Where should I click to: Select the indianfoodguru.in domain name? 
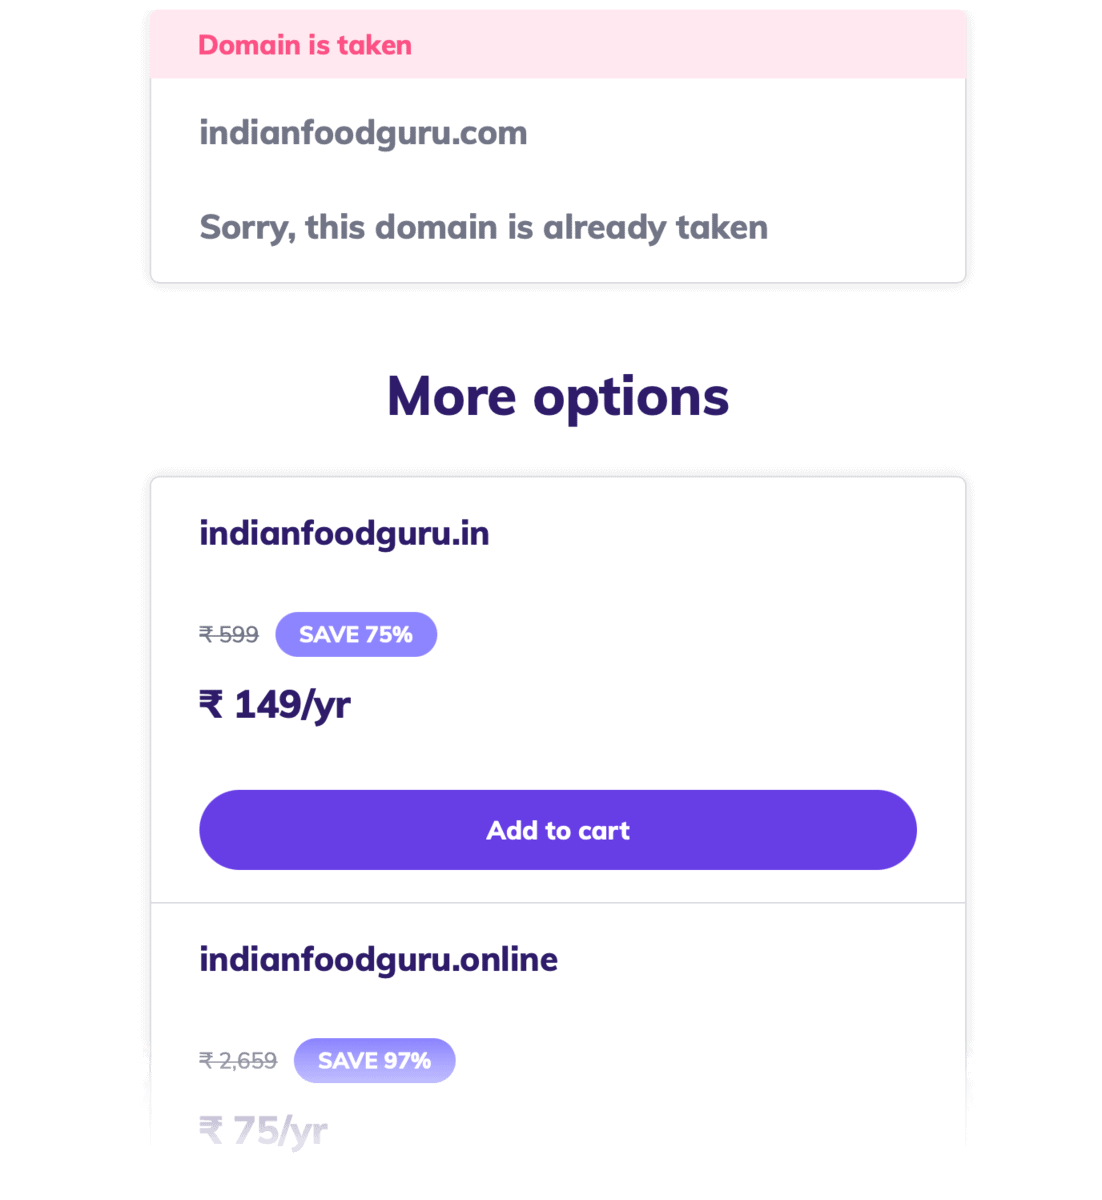click(343, 532)
